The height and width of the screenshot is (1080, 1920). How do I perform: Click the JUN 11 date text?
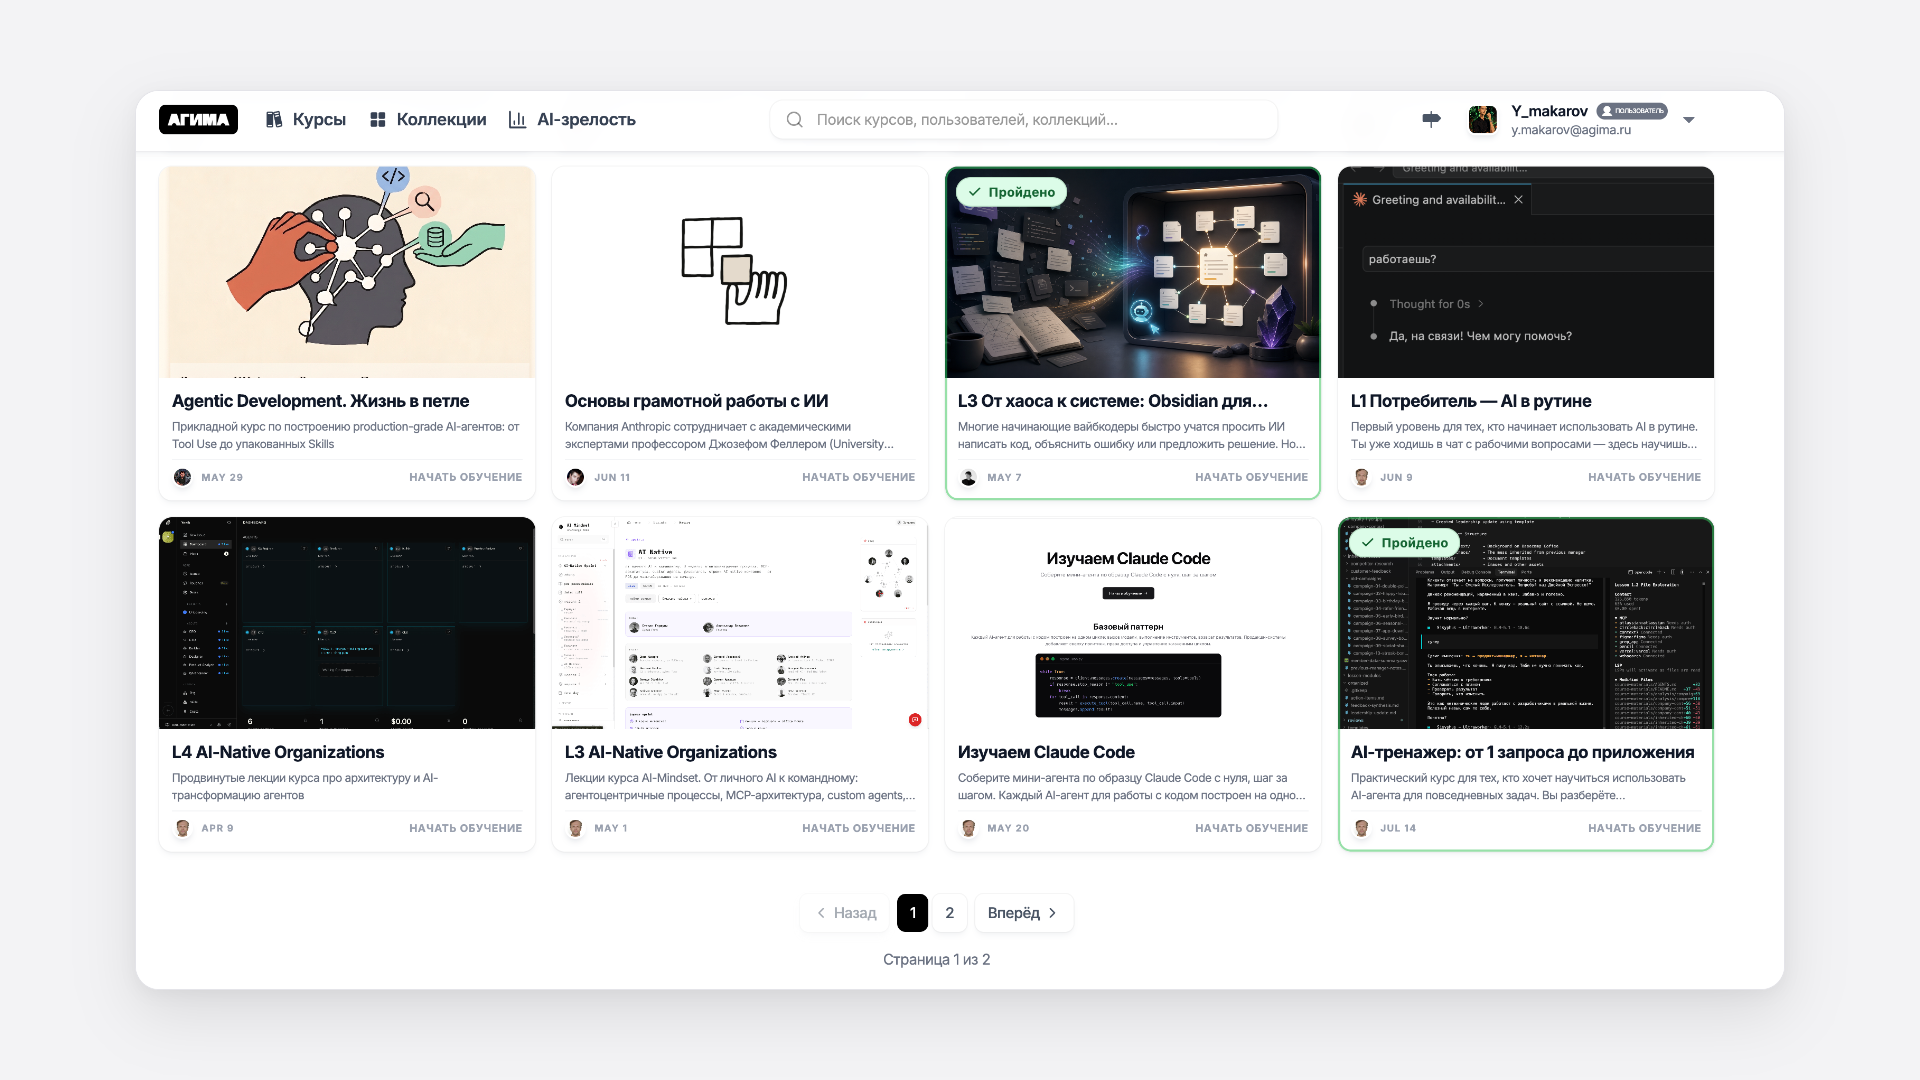[612, 477]
